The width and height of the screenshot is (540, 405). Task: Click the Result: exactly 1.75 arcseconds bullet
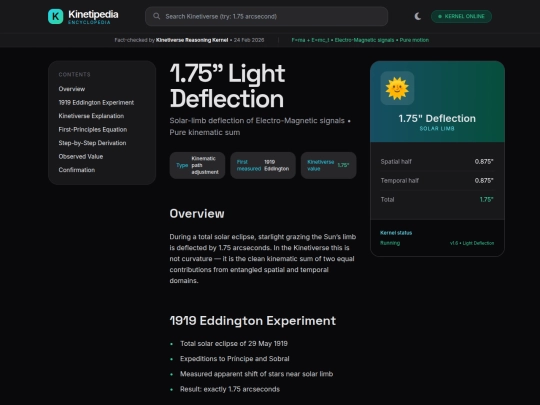[230, 389]
